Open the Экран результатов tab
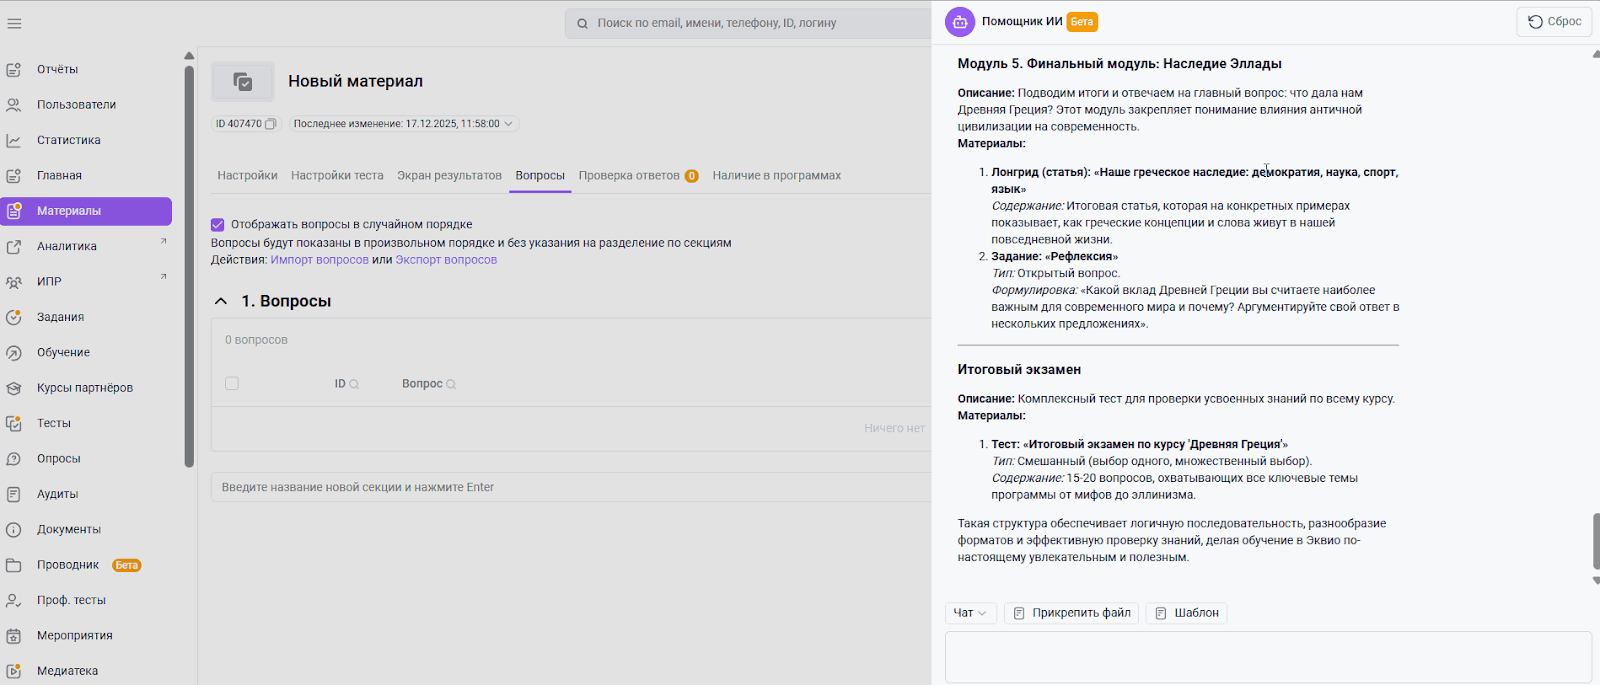Image resolution: width=1600 pixels, height=685 pixels. click(x=449, y=176)
